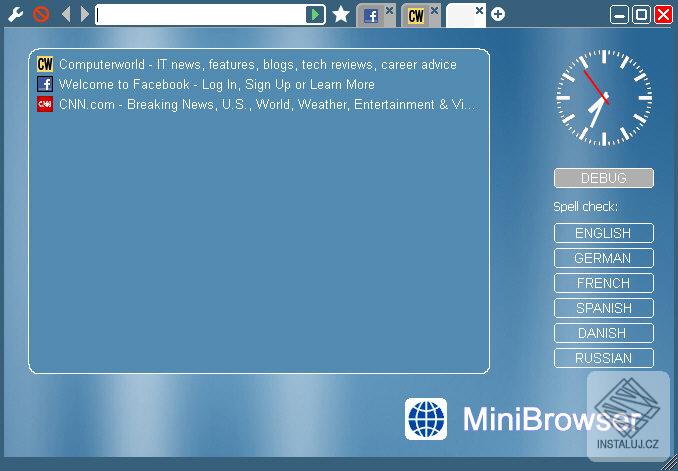Close the Computerworld CW tab
Screen dimensions: 678x471
435,10
